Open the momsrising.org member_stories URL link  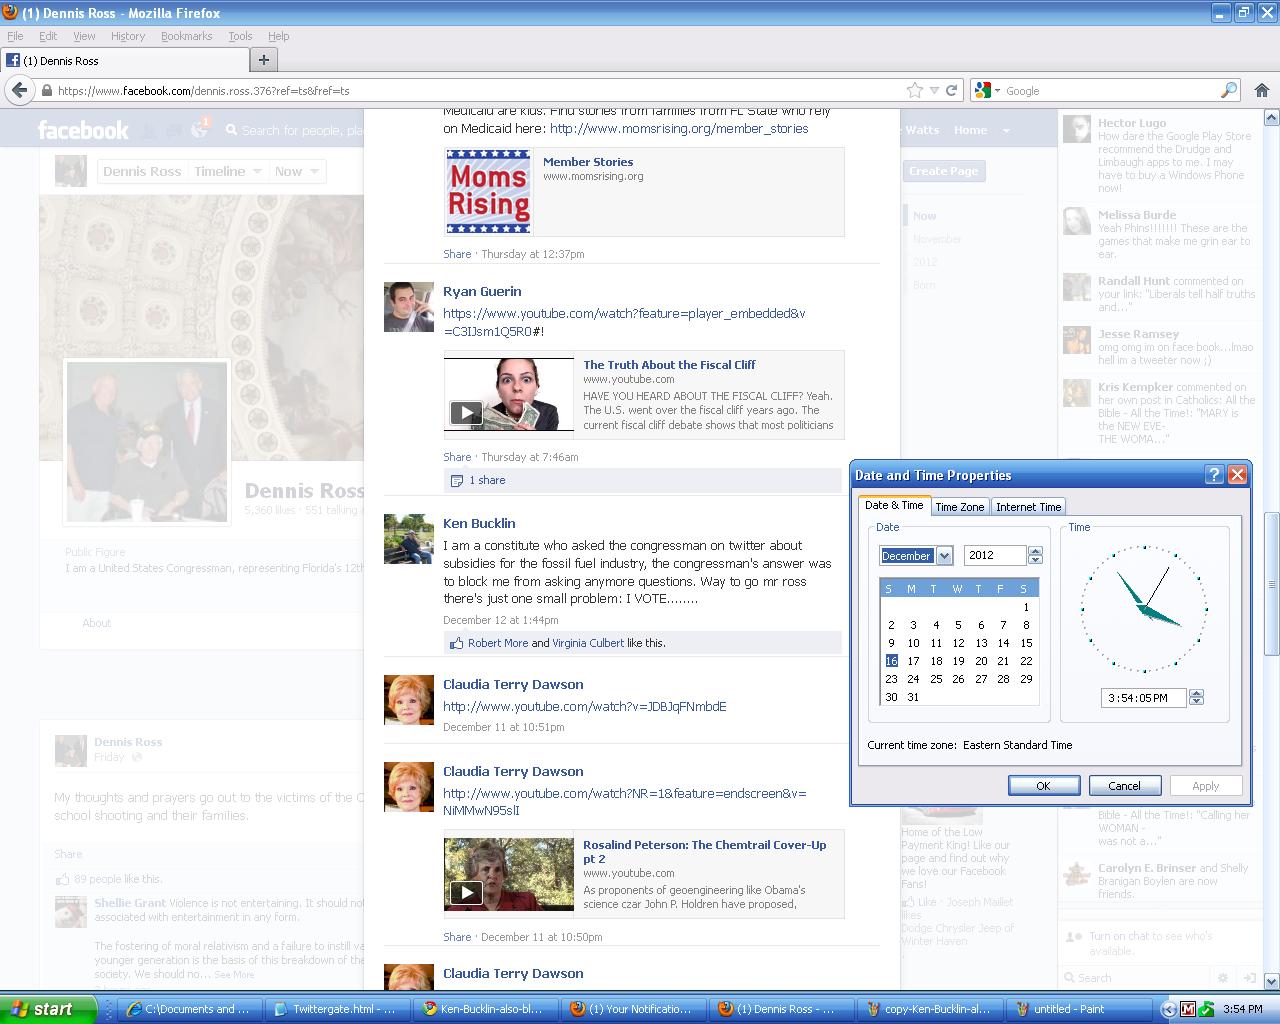coord(679,128)
